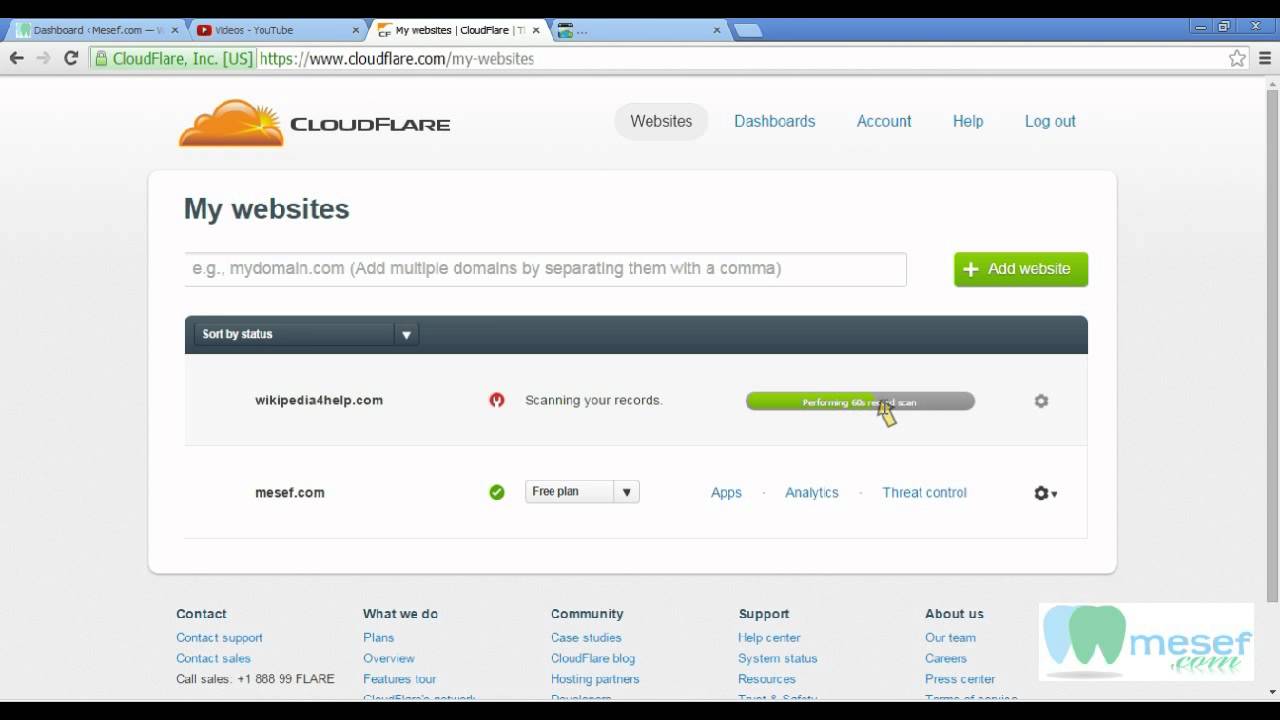The width and height of the screenshot is (1280, 720).
Task: Open gear settings for wikipedia4help.com
Action: pyautogui.click(x=1041, y=401)
